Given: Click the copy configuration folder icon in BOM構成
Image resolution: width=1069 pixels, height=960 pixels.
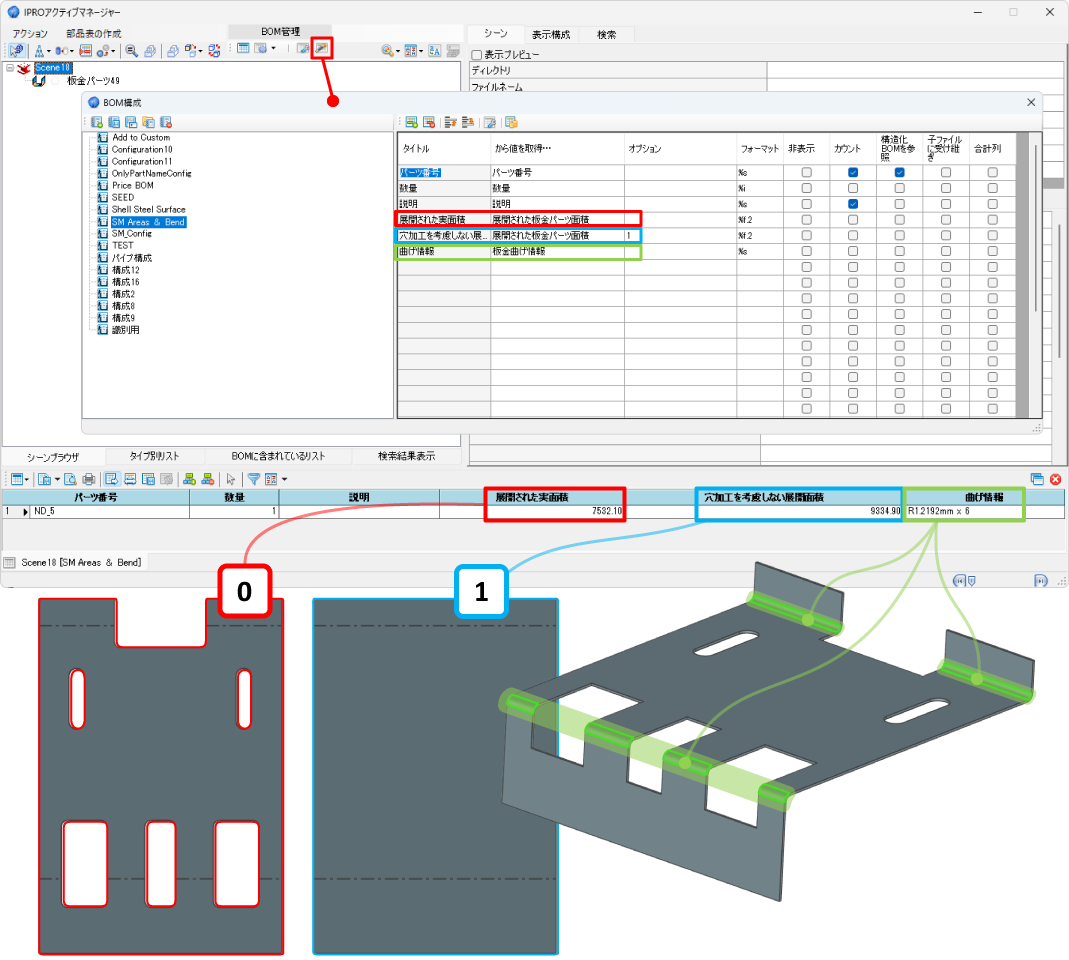Looking at the screenshot, I should [x=148, y=122].
